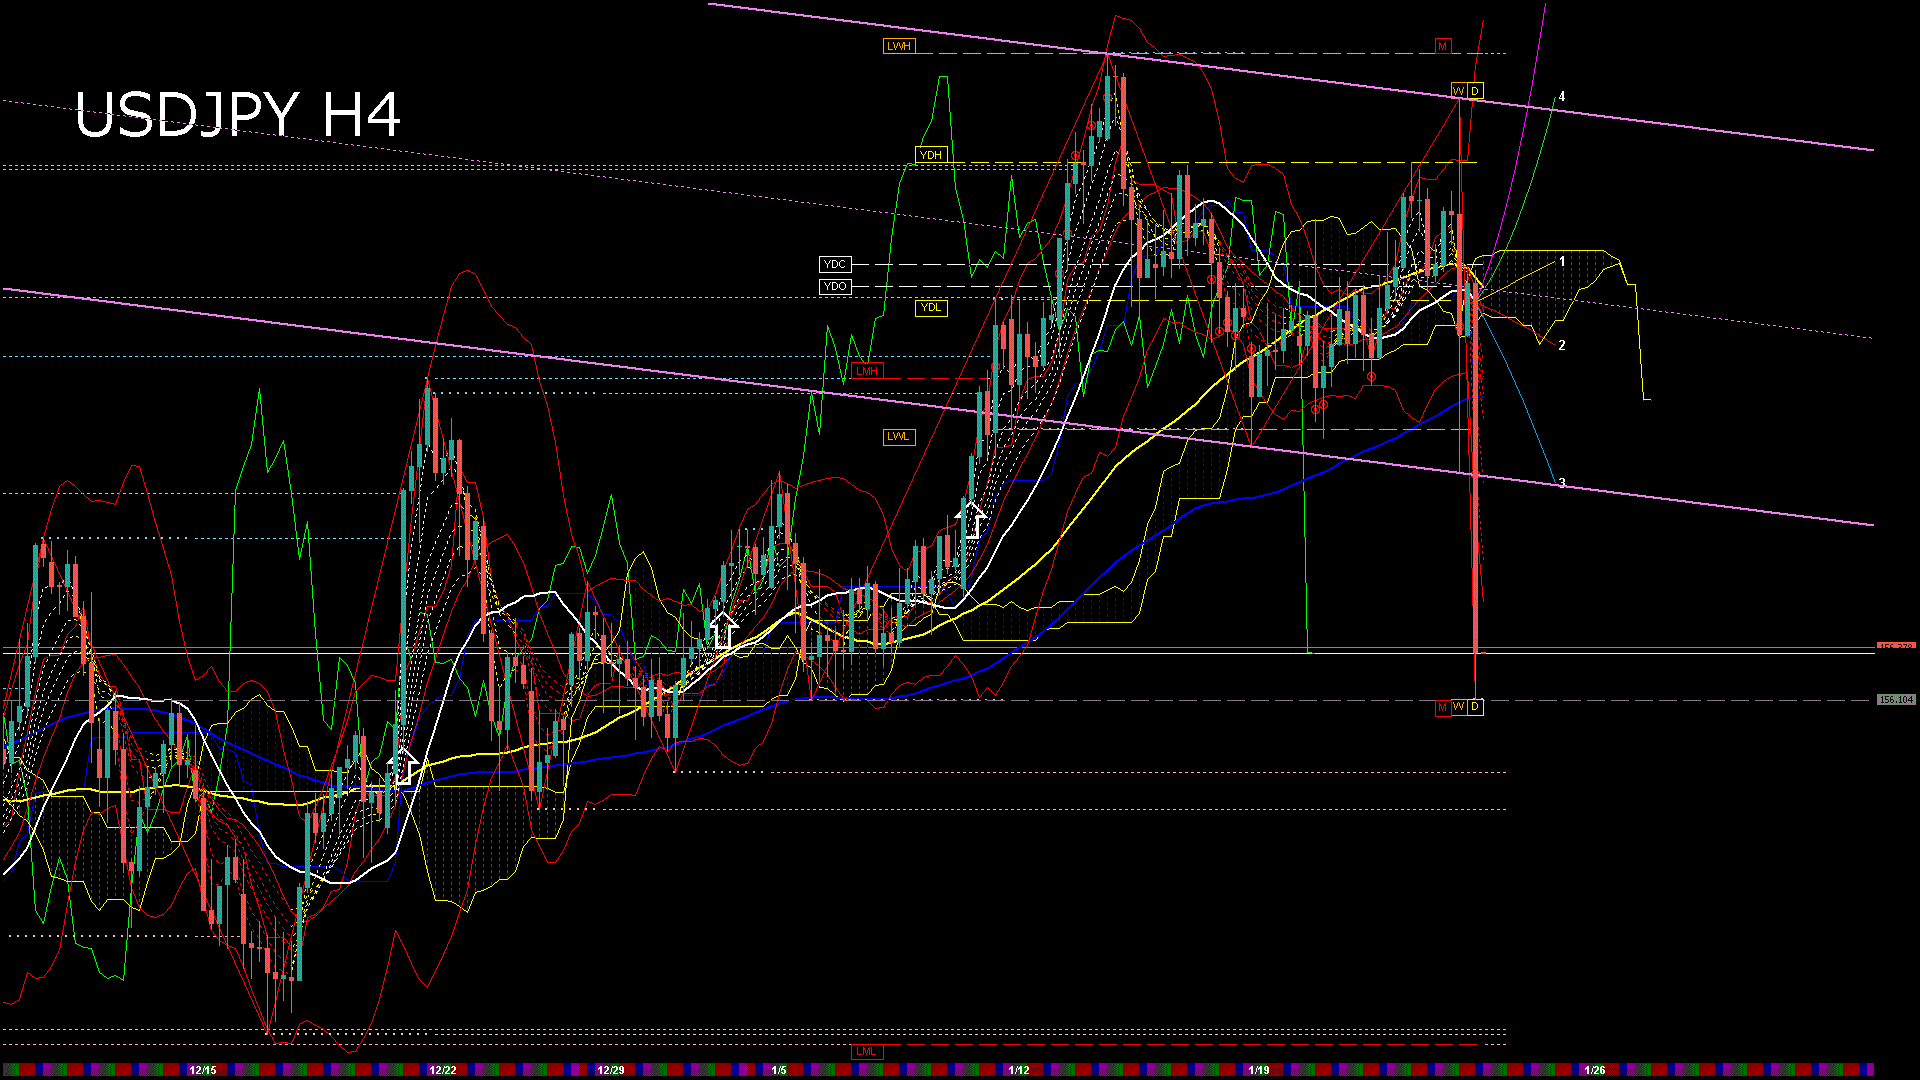Click the M box beside the 156.104 line

pos(1443,707)
